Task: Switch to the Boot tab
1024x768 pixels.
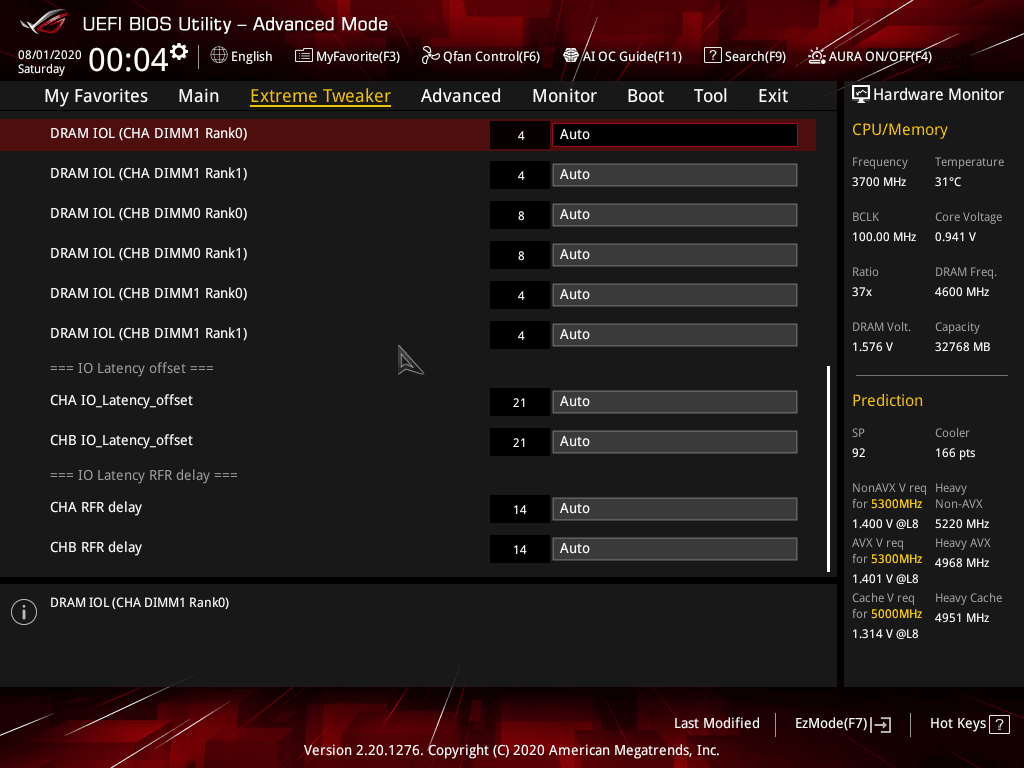Action: point(645,95)
